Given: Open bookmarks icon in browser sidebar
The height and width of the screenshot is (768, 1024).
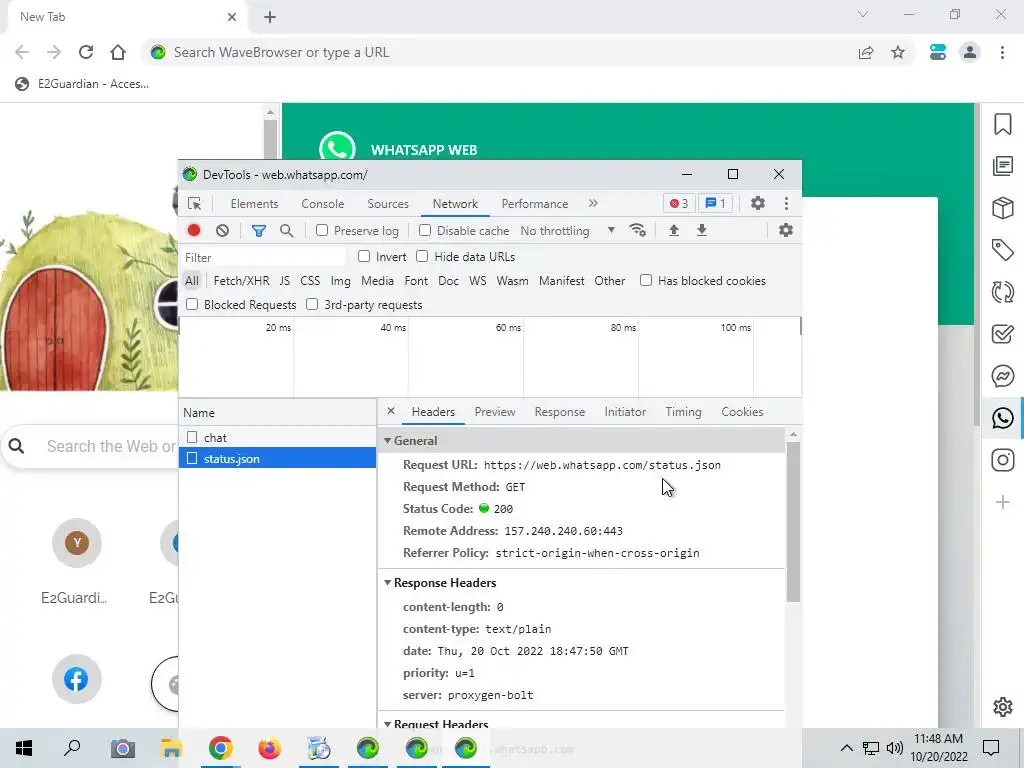Looking at the screenshot, I should pyautogui.click(x=1002, y=124).
